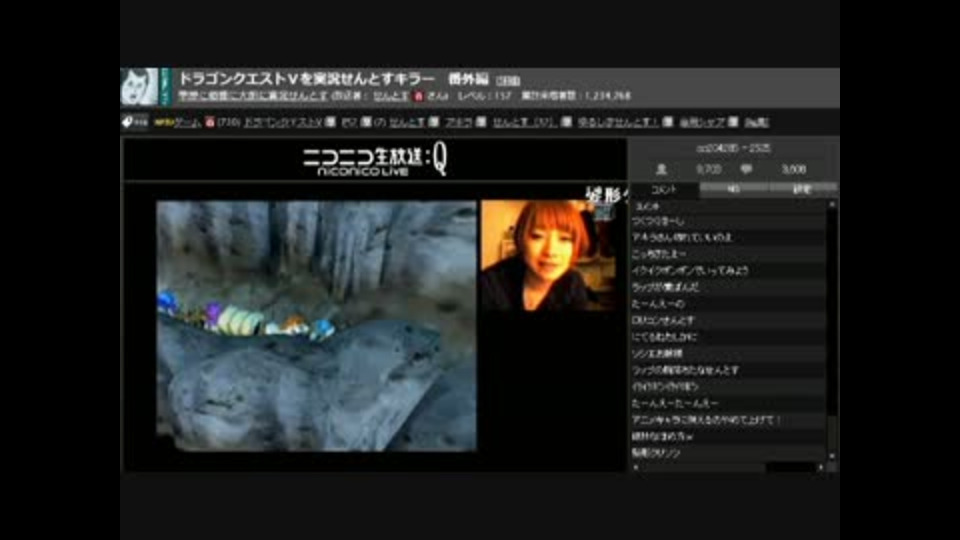Click the comment list vertical scrollbar thumb

(x=831, y=432)
